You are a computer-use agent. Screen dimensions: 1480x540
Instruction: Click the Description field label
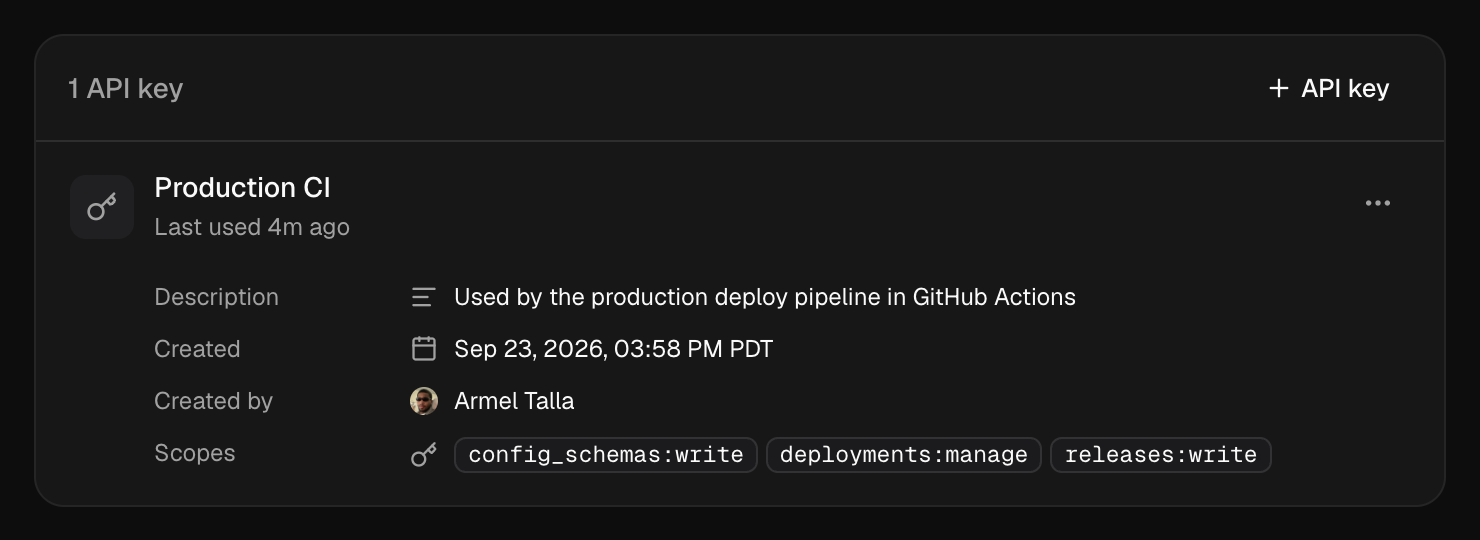(x=217, y=297)
